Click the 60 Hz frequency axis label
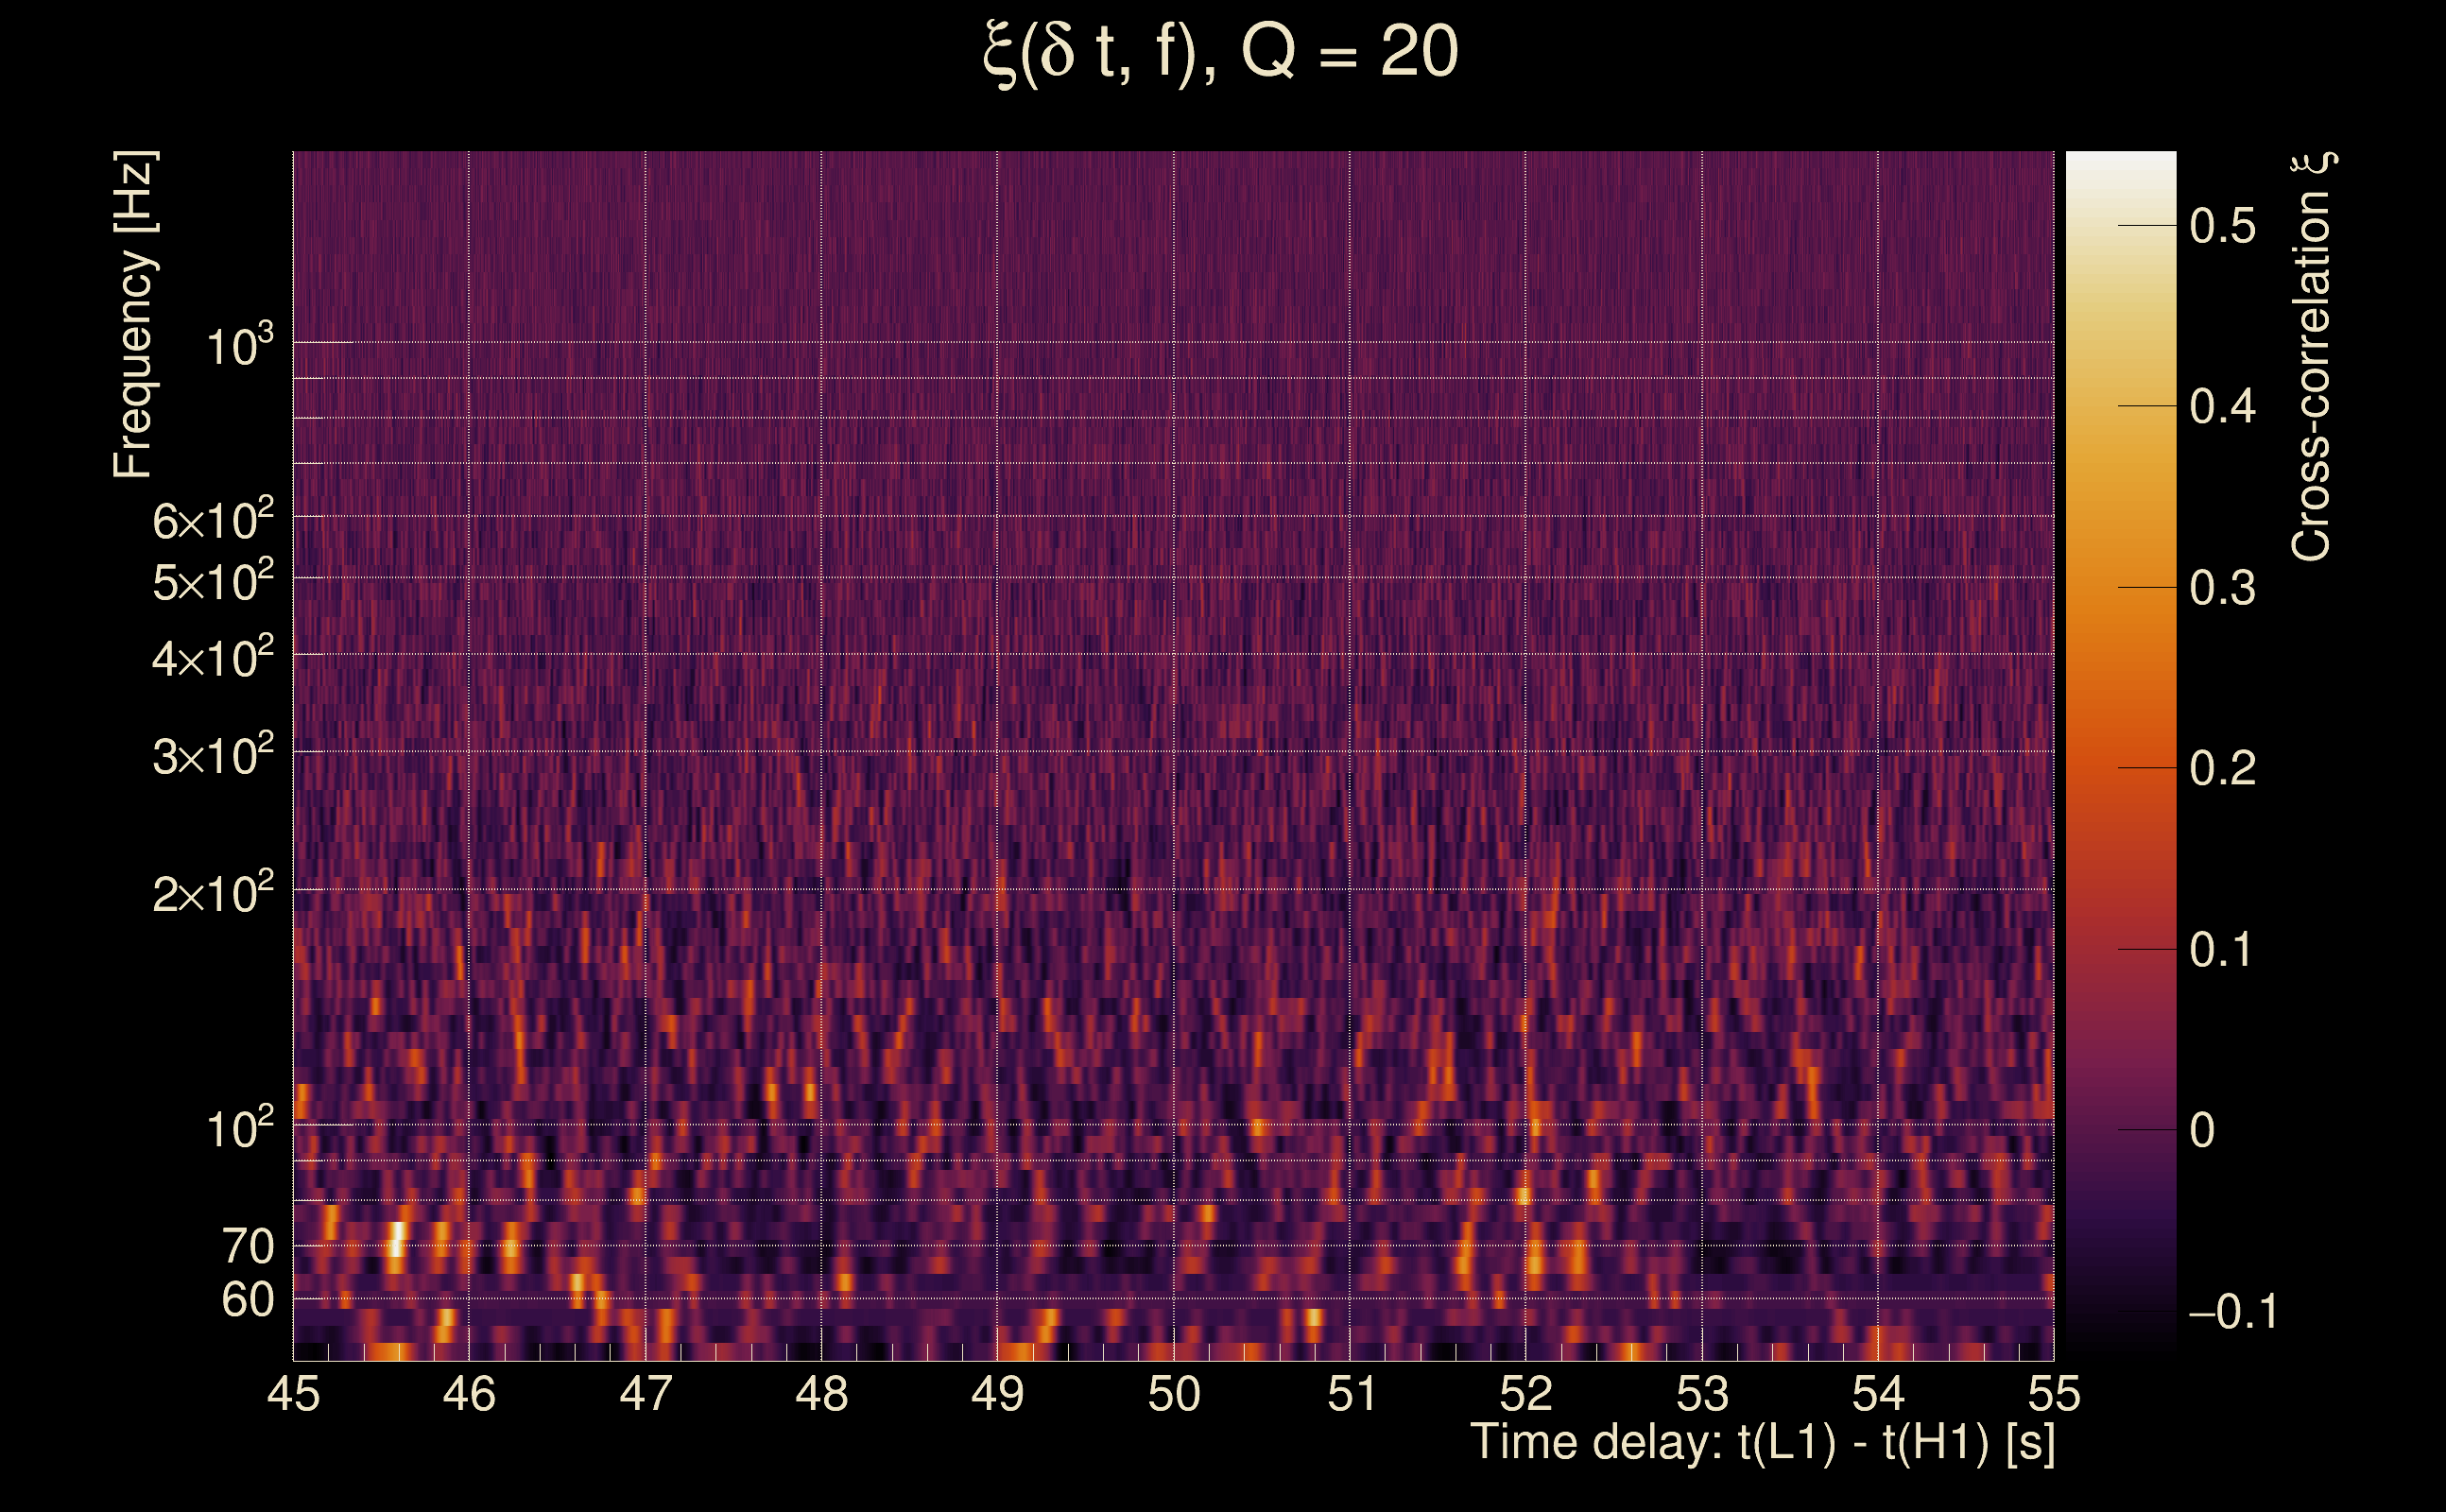The width and height of the screenshot is (2446, 1512). pyautogui.click(x=247, y=1300)
